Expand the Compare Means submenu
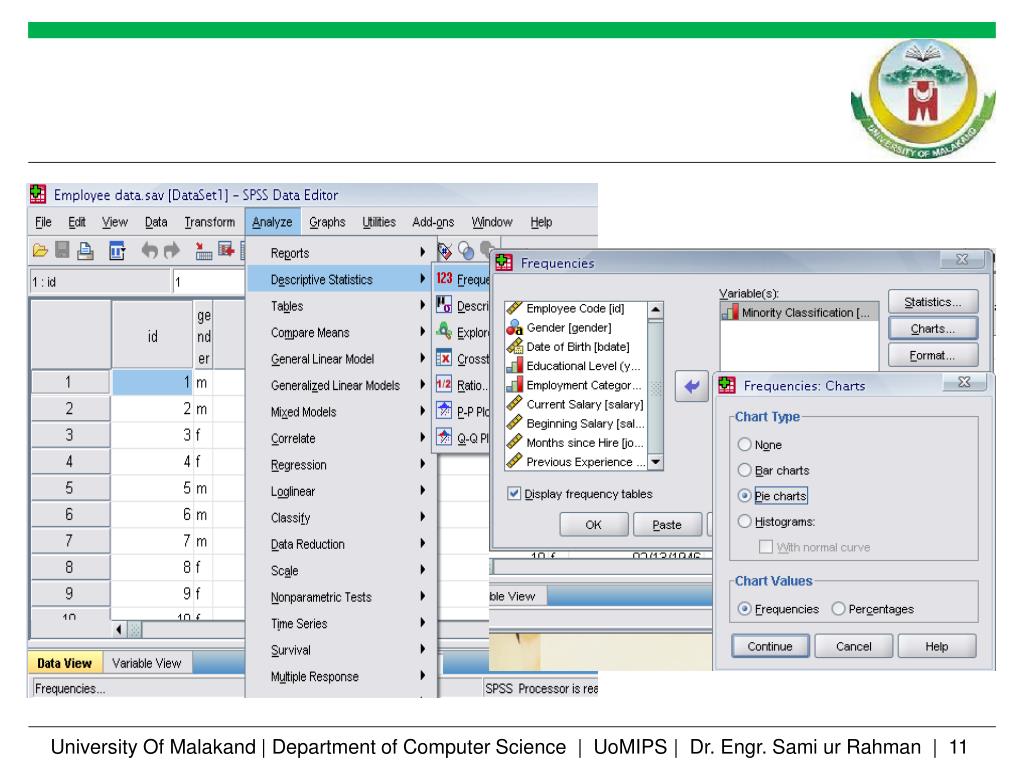Image resolution: width=1024 pixels, height=768 pixels. point(341,332)
